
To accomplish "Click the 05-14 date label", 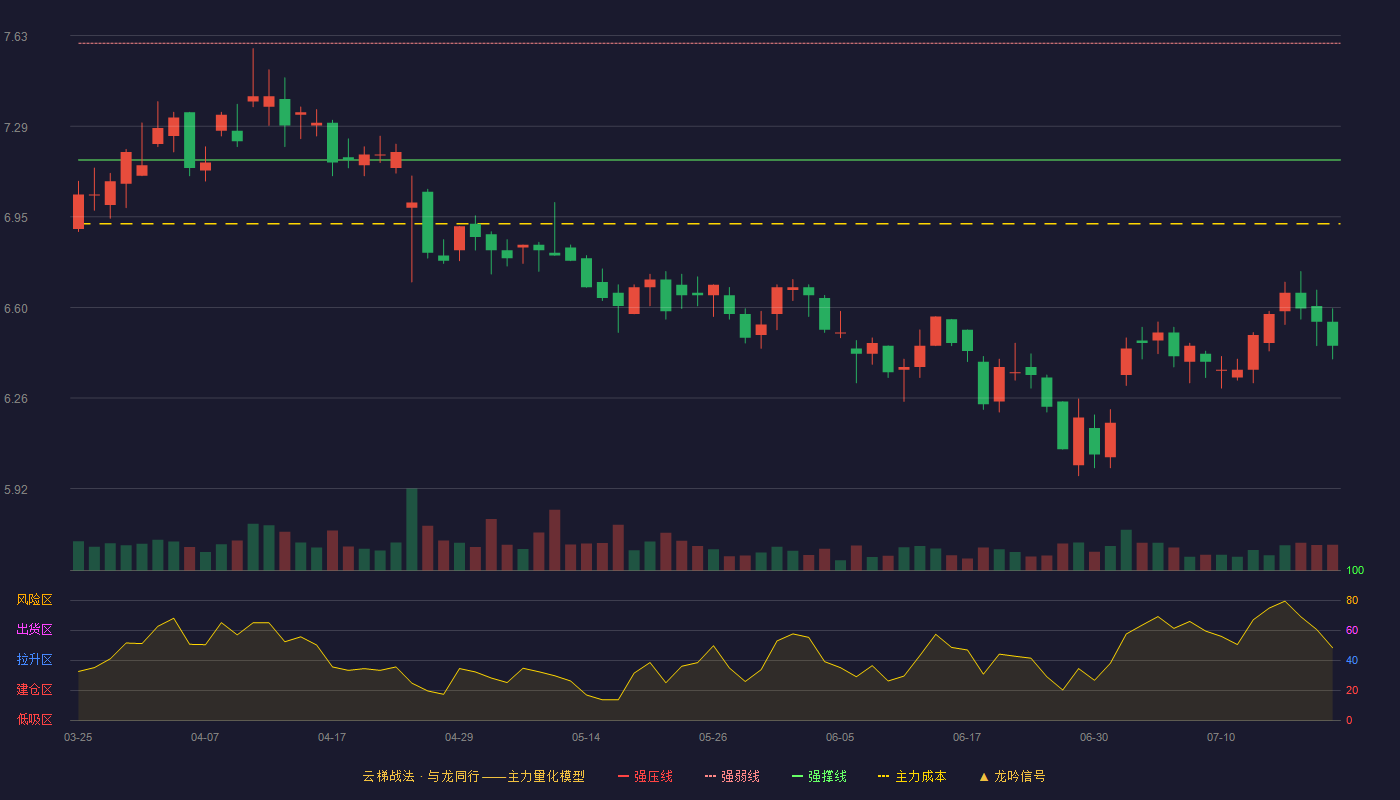I will (x=586, y=737).
